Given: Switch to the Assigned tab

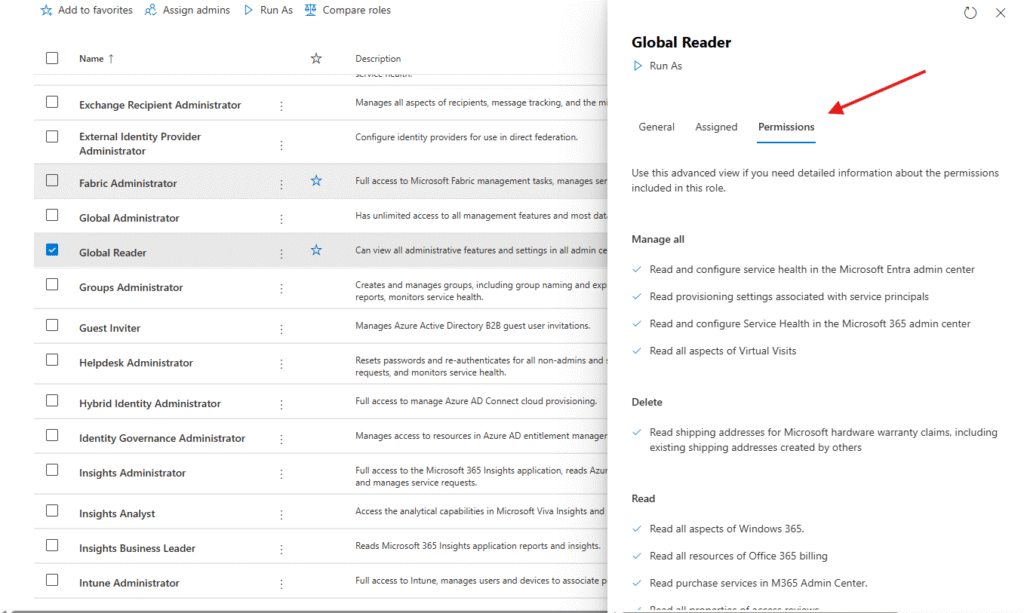Looking at the screenshot, I should coord(716,127).
